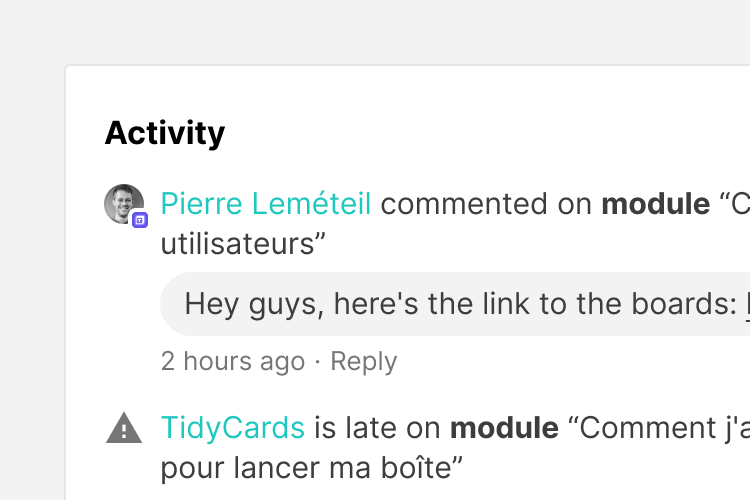Click the "2 hours ago" timestamp
The image size is (750, 500).
click(x=232, y=361)
